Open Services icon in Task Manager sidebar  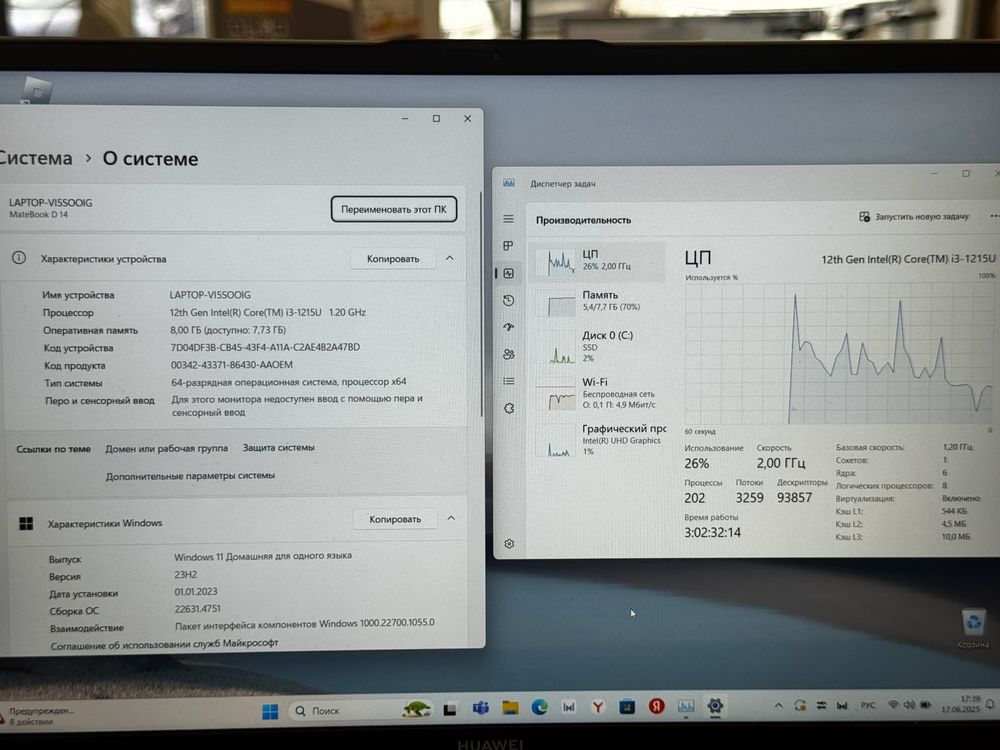pos(509,408)
